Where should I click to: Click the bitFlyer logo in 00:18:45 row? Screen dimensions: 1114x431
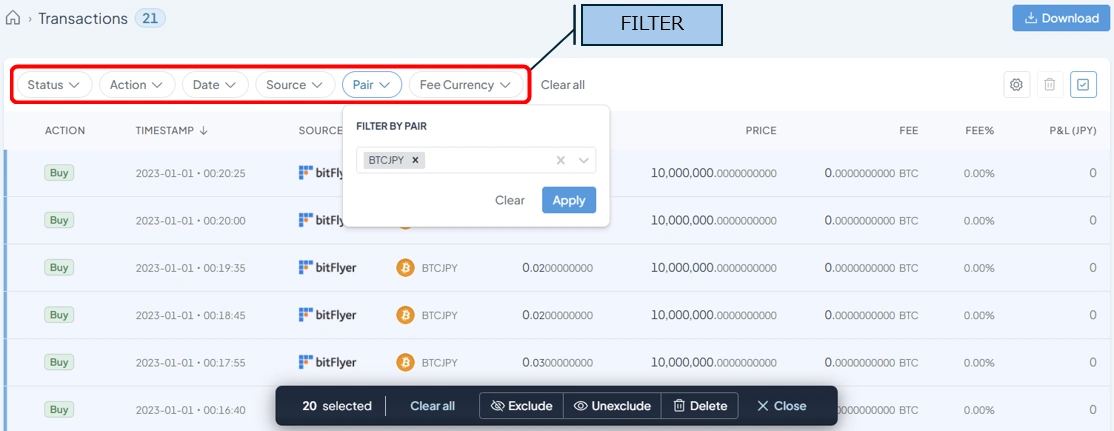point(328,315)
